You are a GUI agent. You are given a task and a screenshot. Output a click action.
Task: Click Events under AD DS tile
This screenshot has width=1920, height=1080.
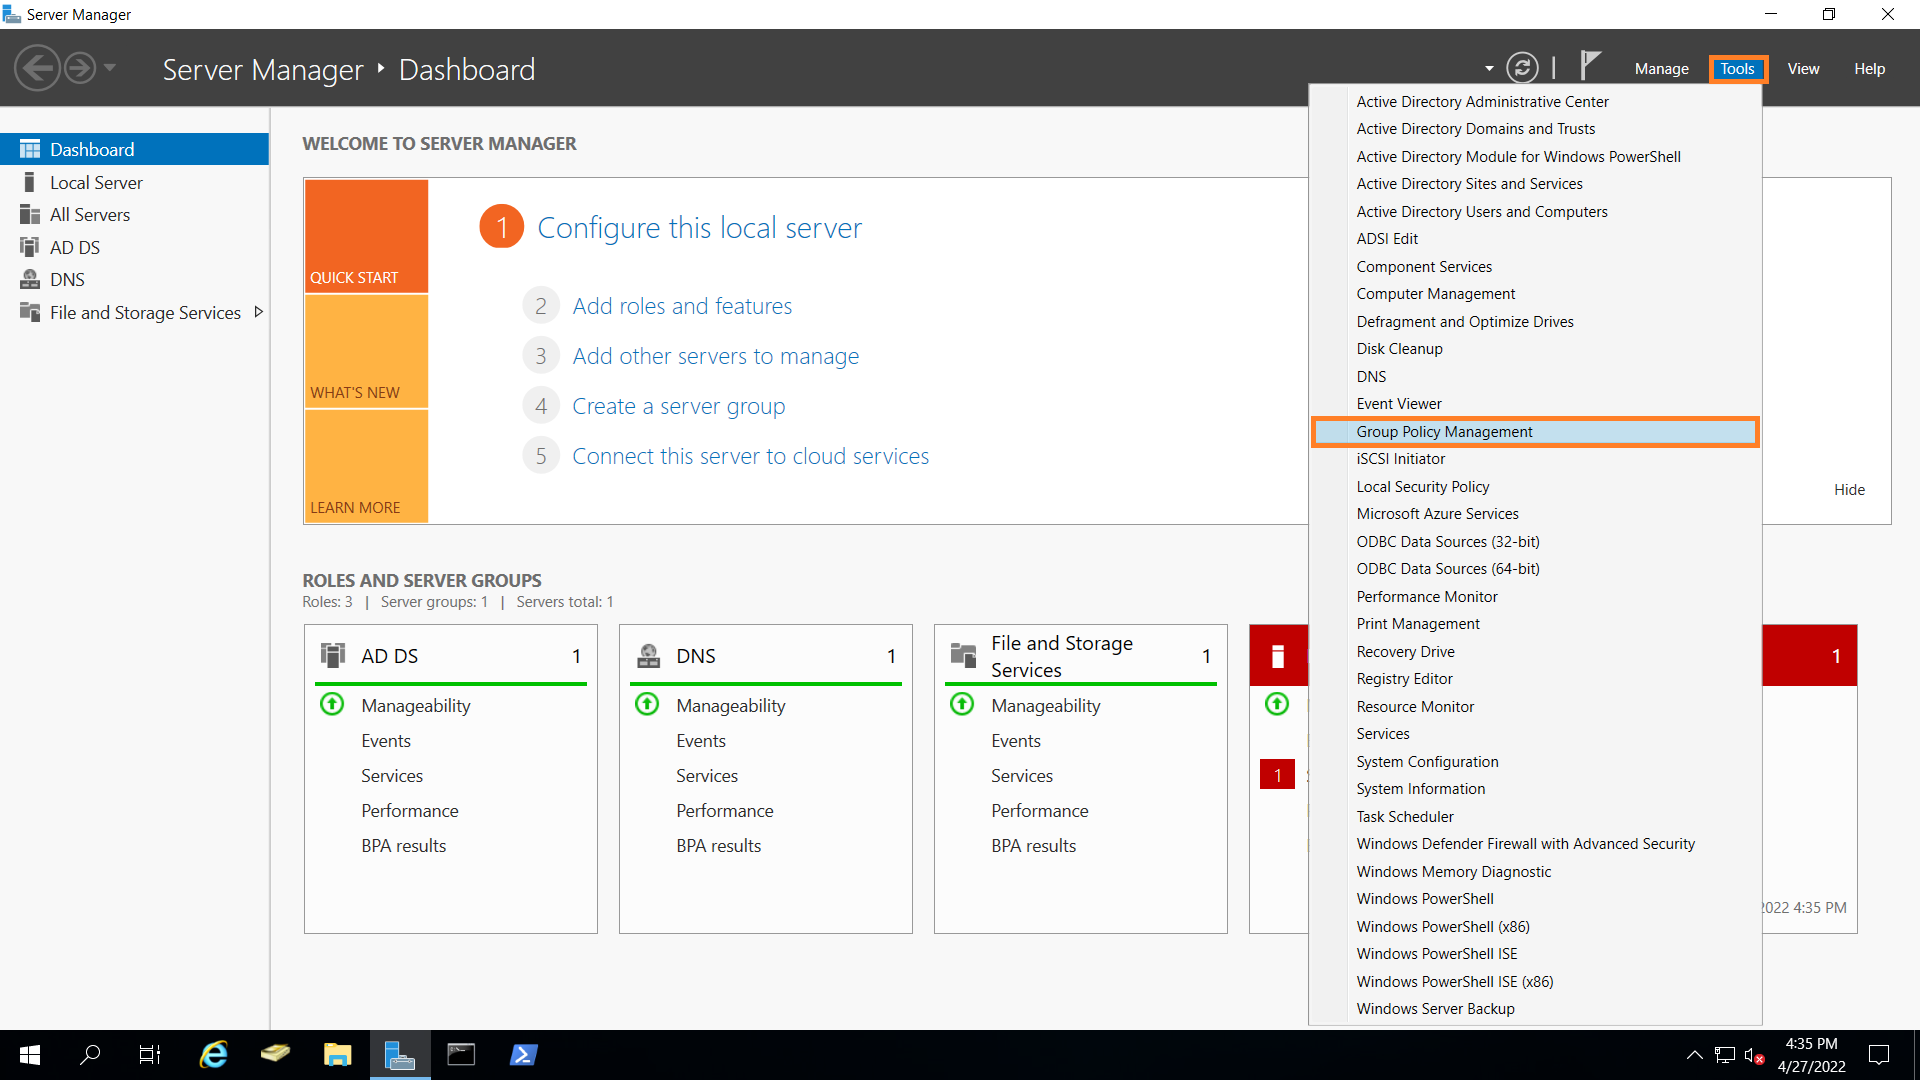click(386, 740)
